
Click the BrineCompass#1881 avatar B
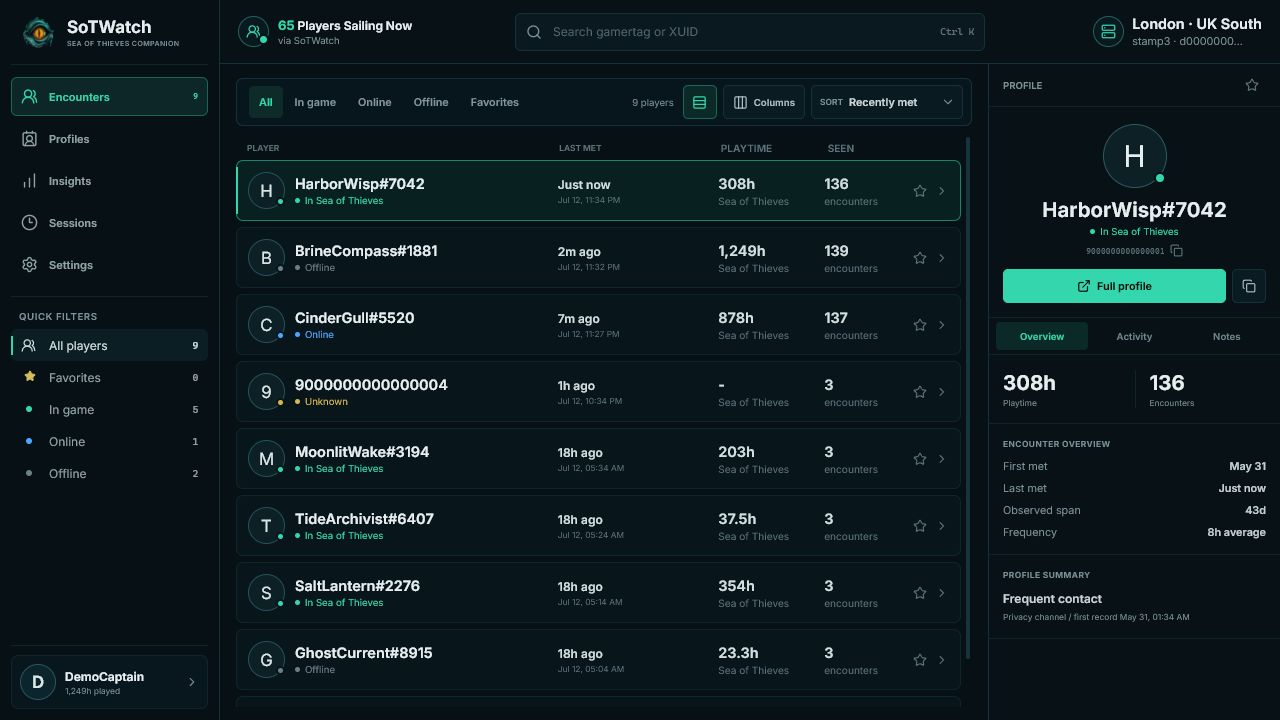[266, 258]
